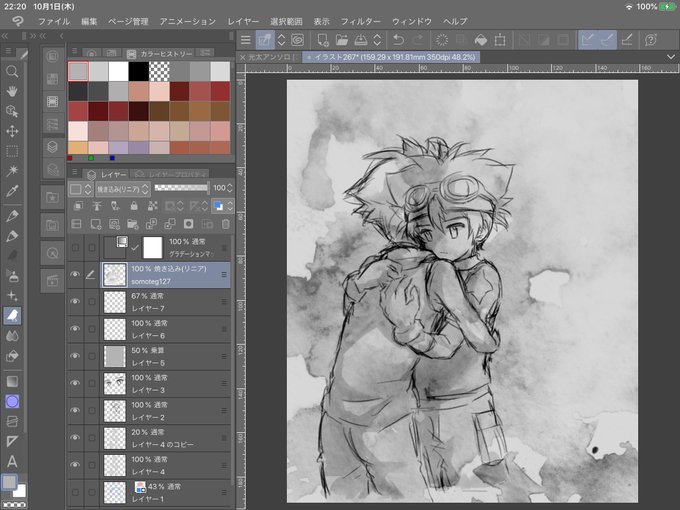
Task: Show the gradient map layer visibility box
Action: pyautogui.click(x=75, y=248)
